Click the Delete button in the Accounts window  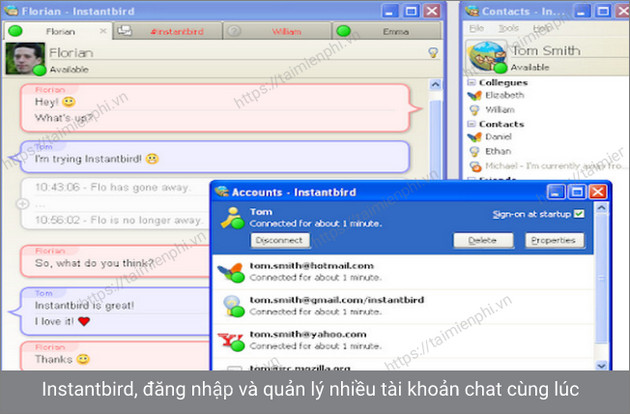[483, 240]
